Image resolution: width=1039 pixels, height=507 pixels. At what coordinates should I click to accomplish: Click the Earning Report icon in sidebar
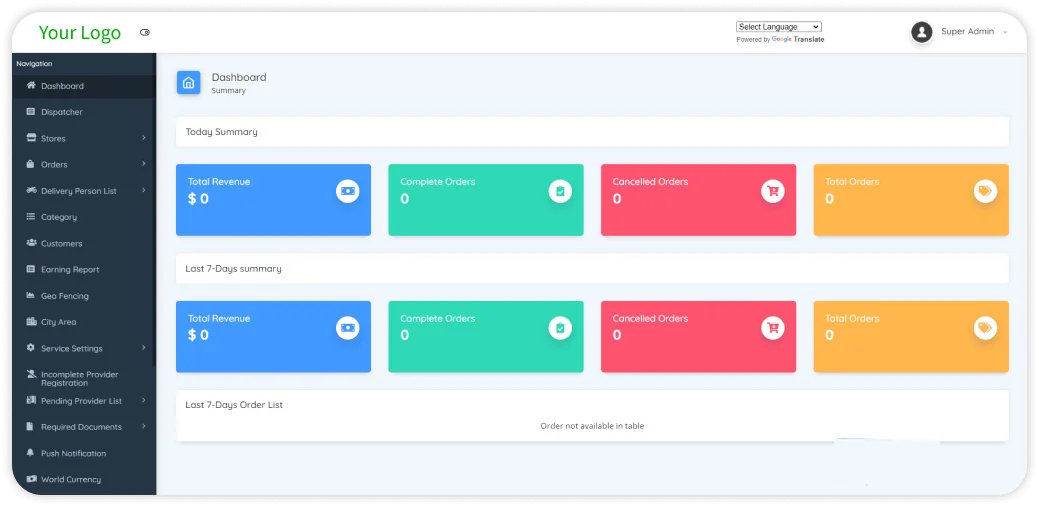pyautogui.click(x=30, y=269)
